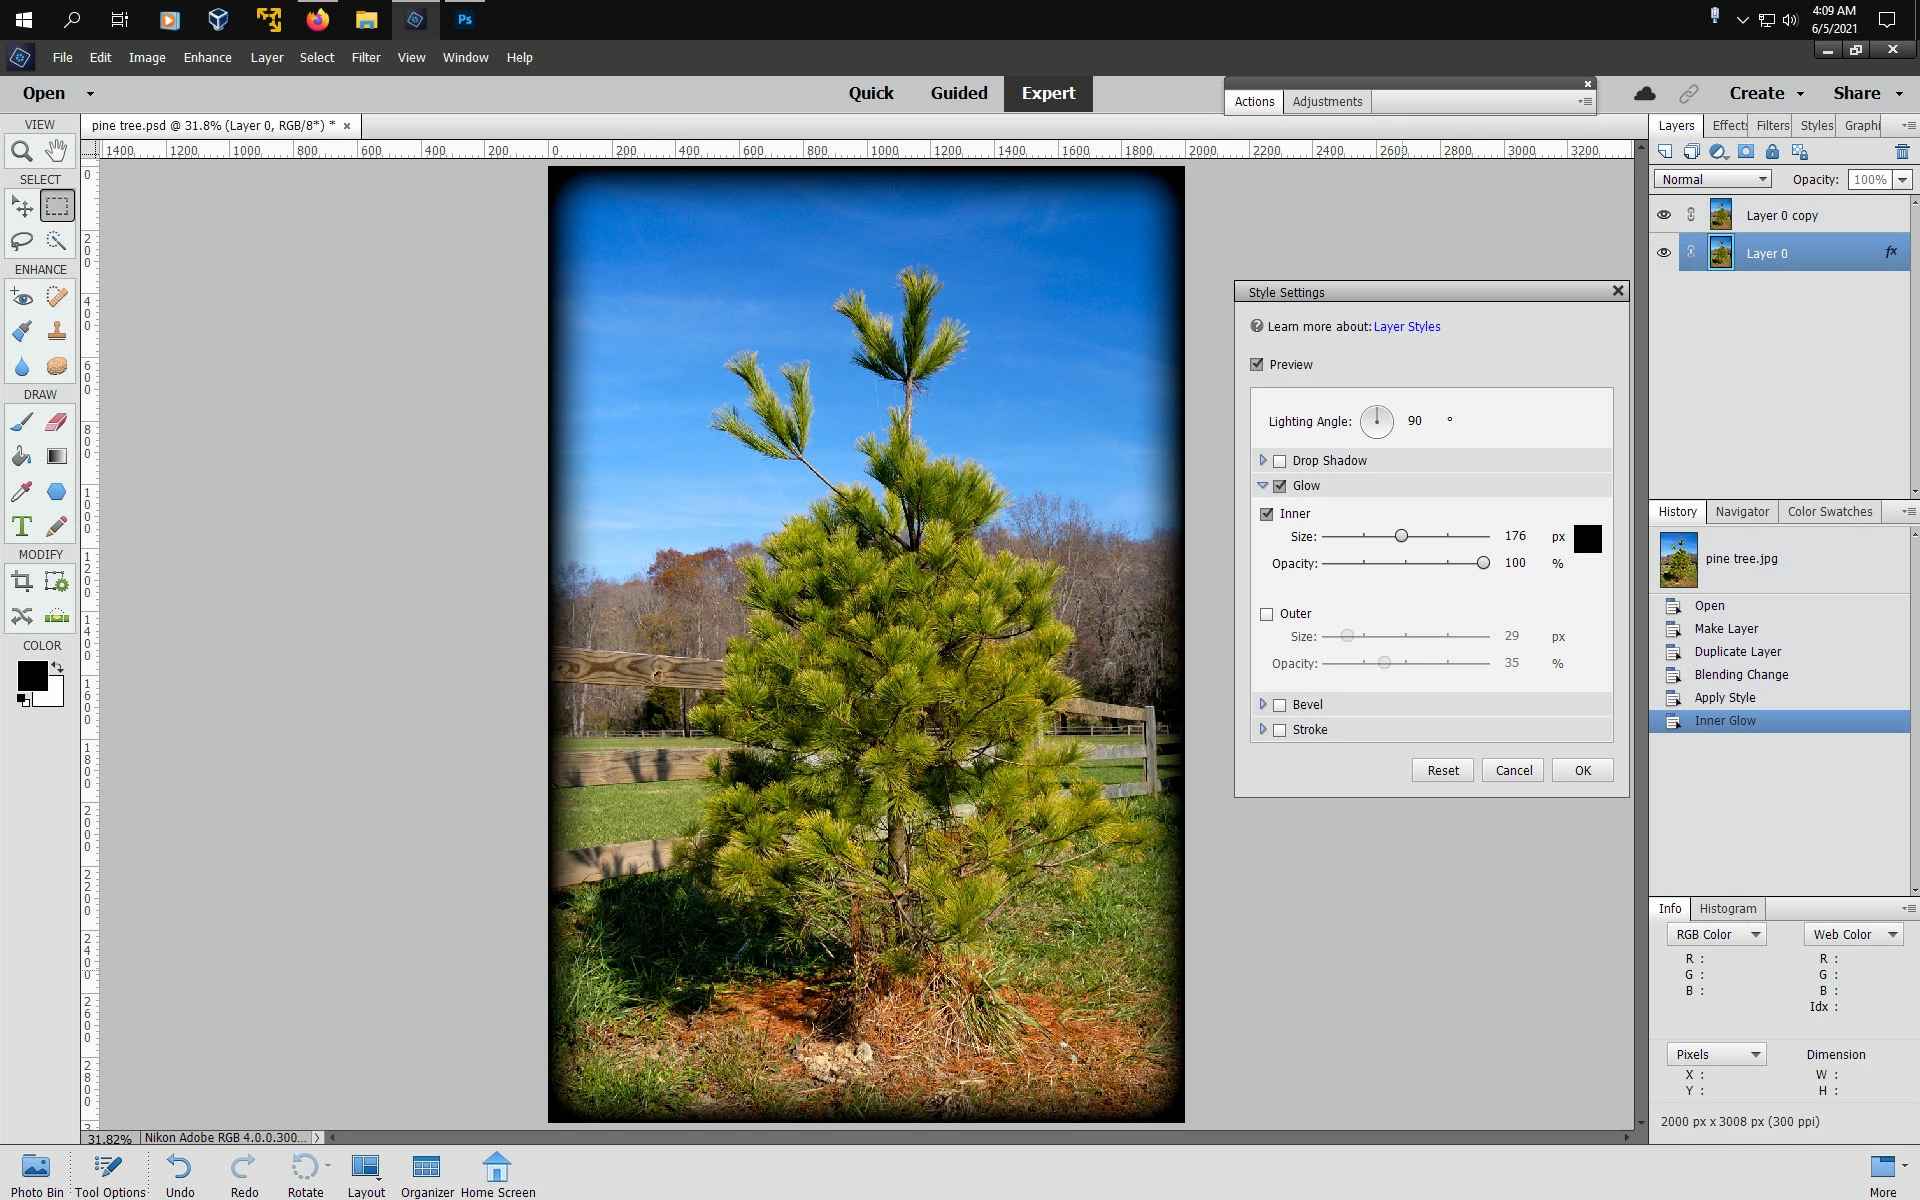Choose the Lasso tool
1920x1200 pixels.
[21, 241]
